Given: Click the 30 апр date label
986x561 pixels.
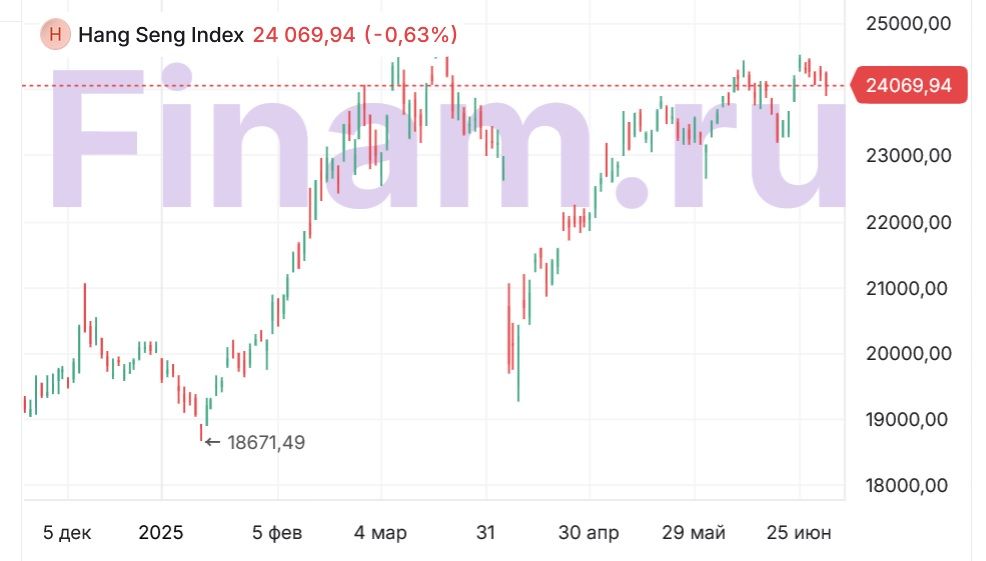Looking at the screenshot, I should [x=588, y=533].
